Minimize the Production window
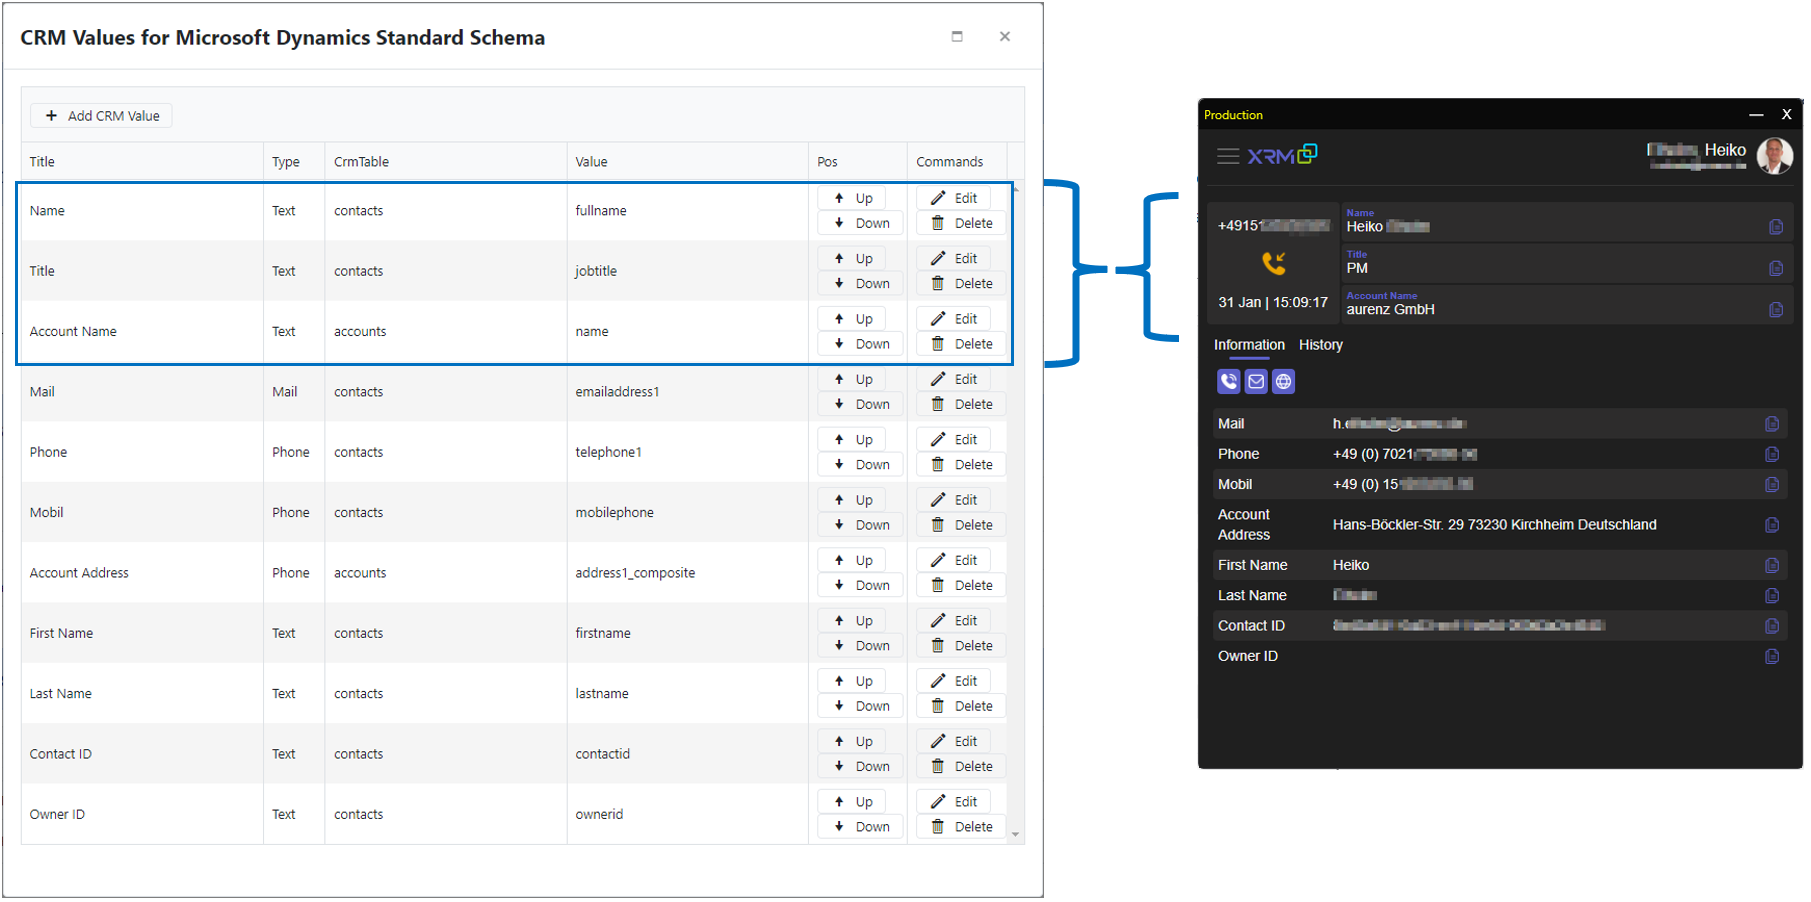The image size is (1811, 902). pyautogui.click(x=1756, y=115)
